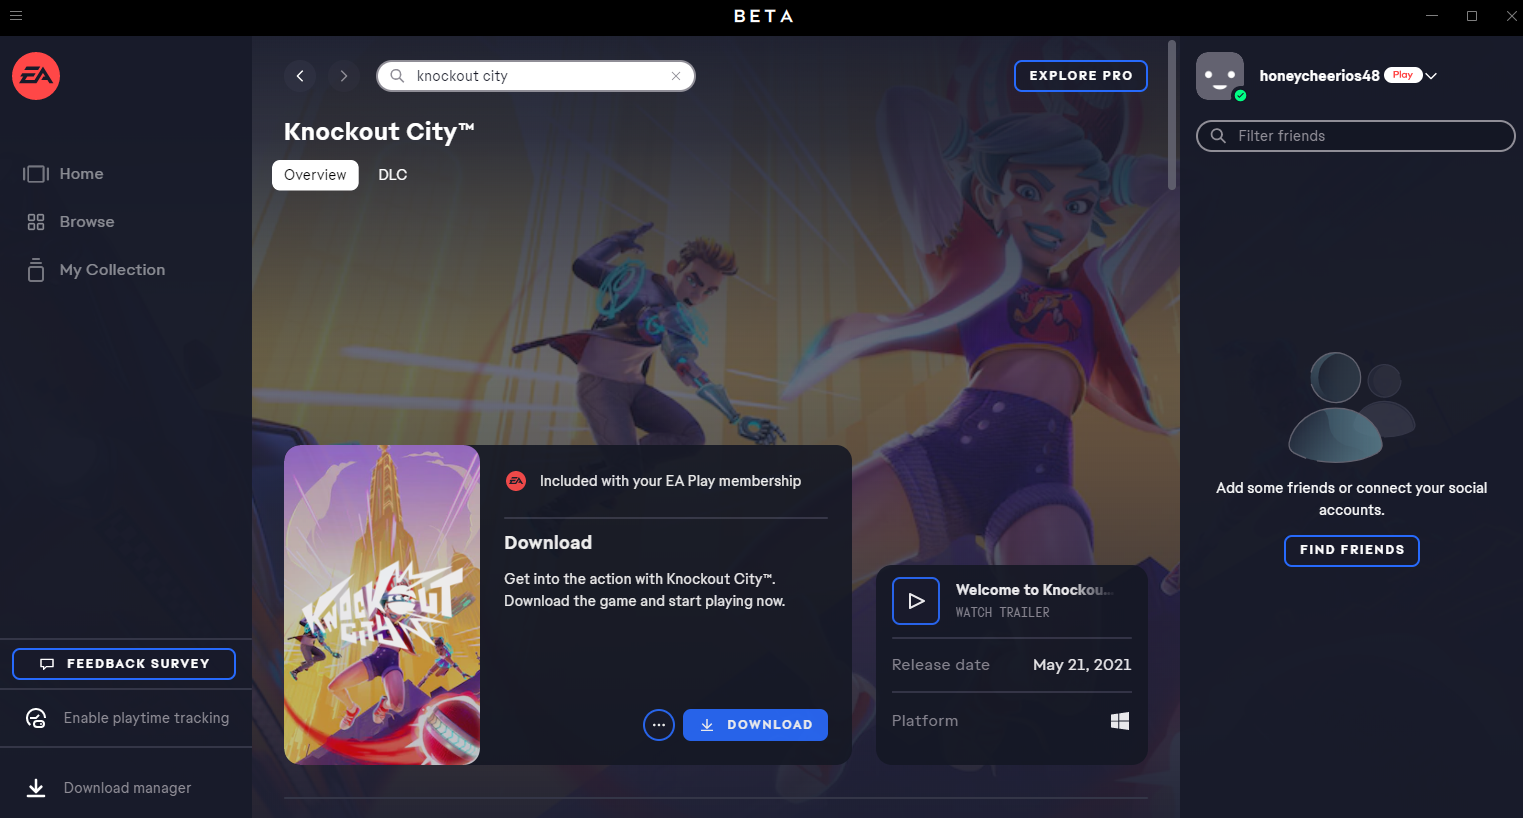
Task: Click the 'Knockout City™' title
Action: tap(379, 132)
